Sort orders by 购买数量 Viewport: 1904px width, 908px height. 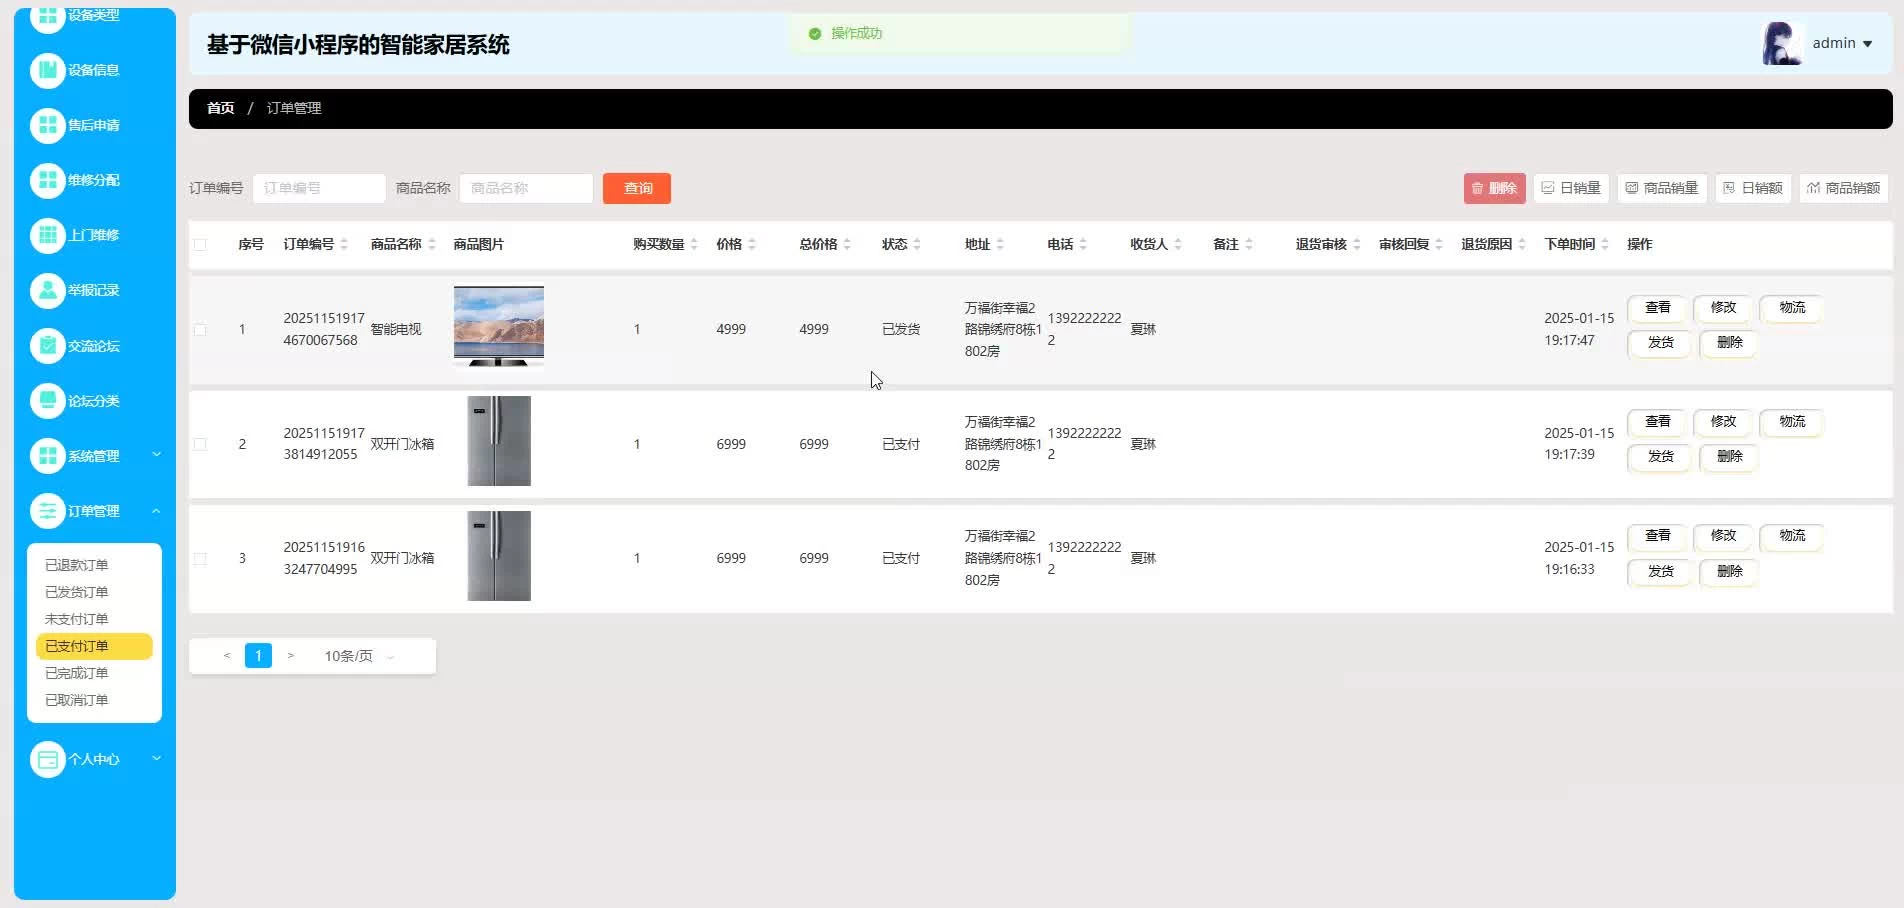(x=694, y=244)
